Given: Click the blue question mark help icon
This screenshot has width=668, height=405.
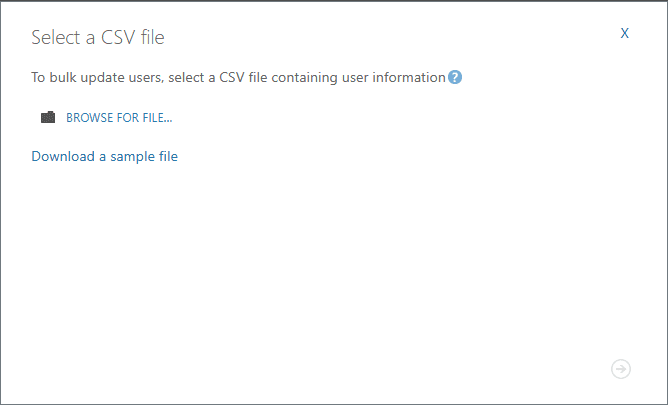Looking at the screenshot, I should (455, 77).
